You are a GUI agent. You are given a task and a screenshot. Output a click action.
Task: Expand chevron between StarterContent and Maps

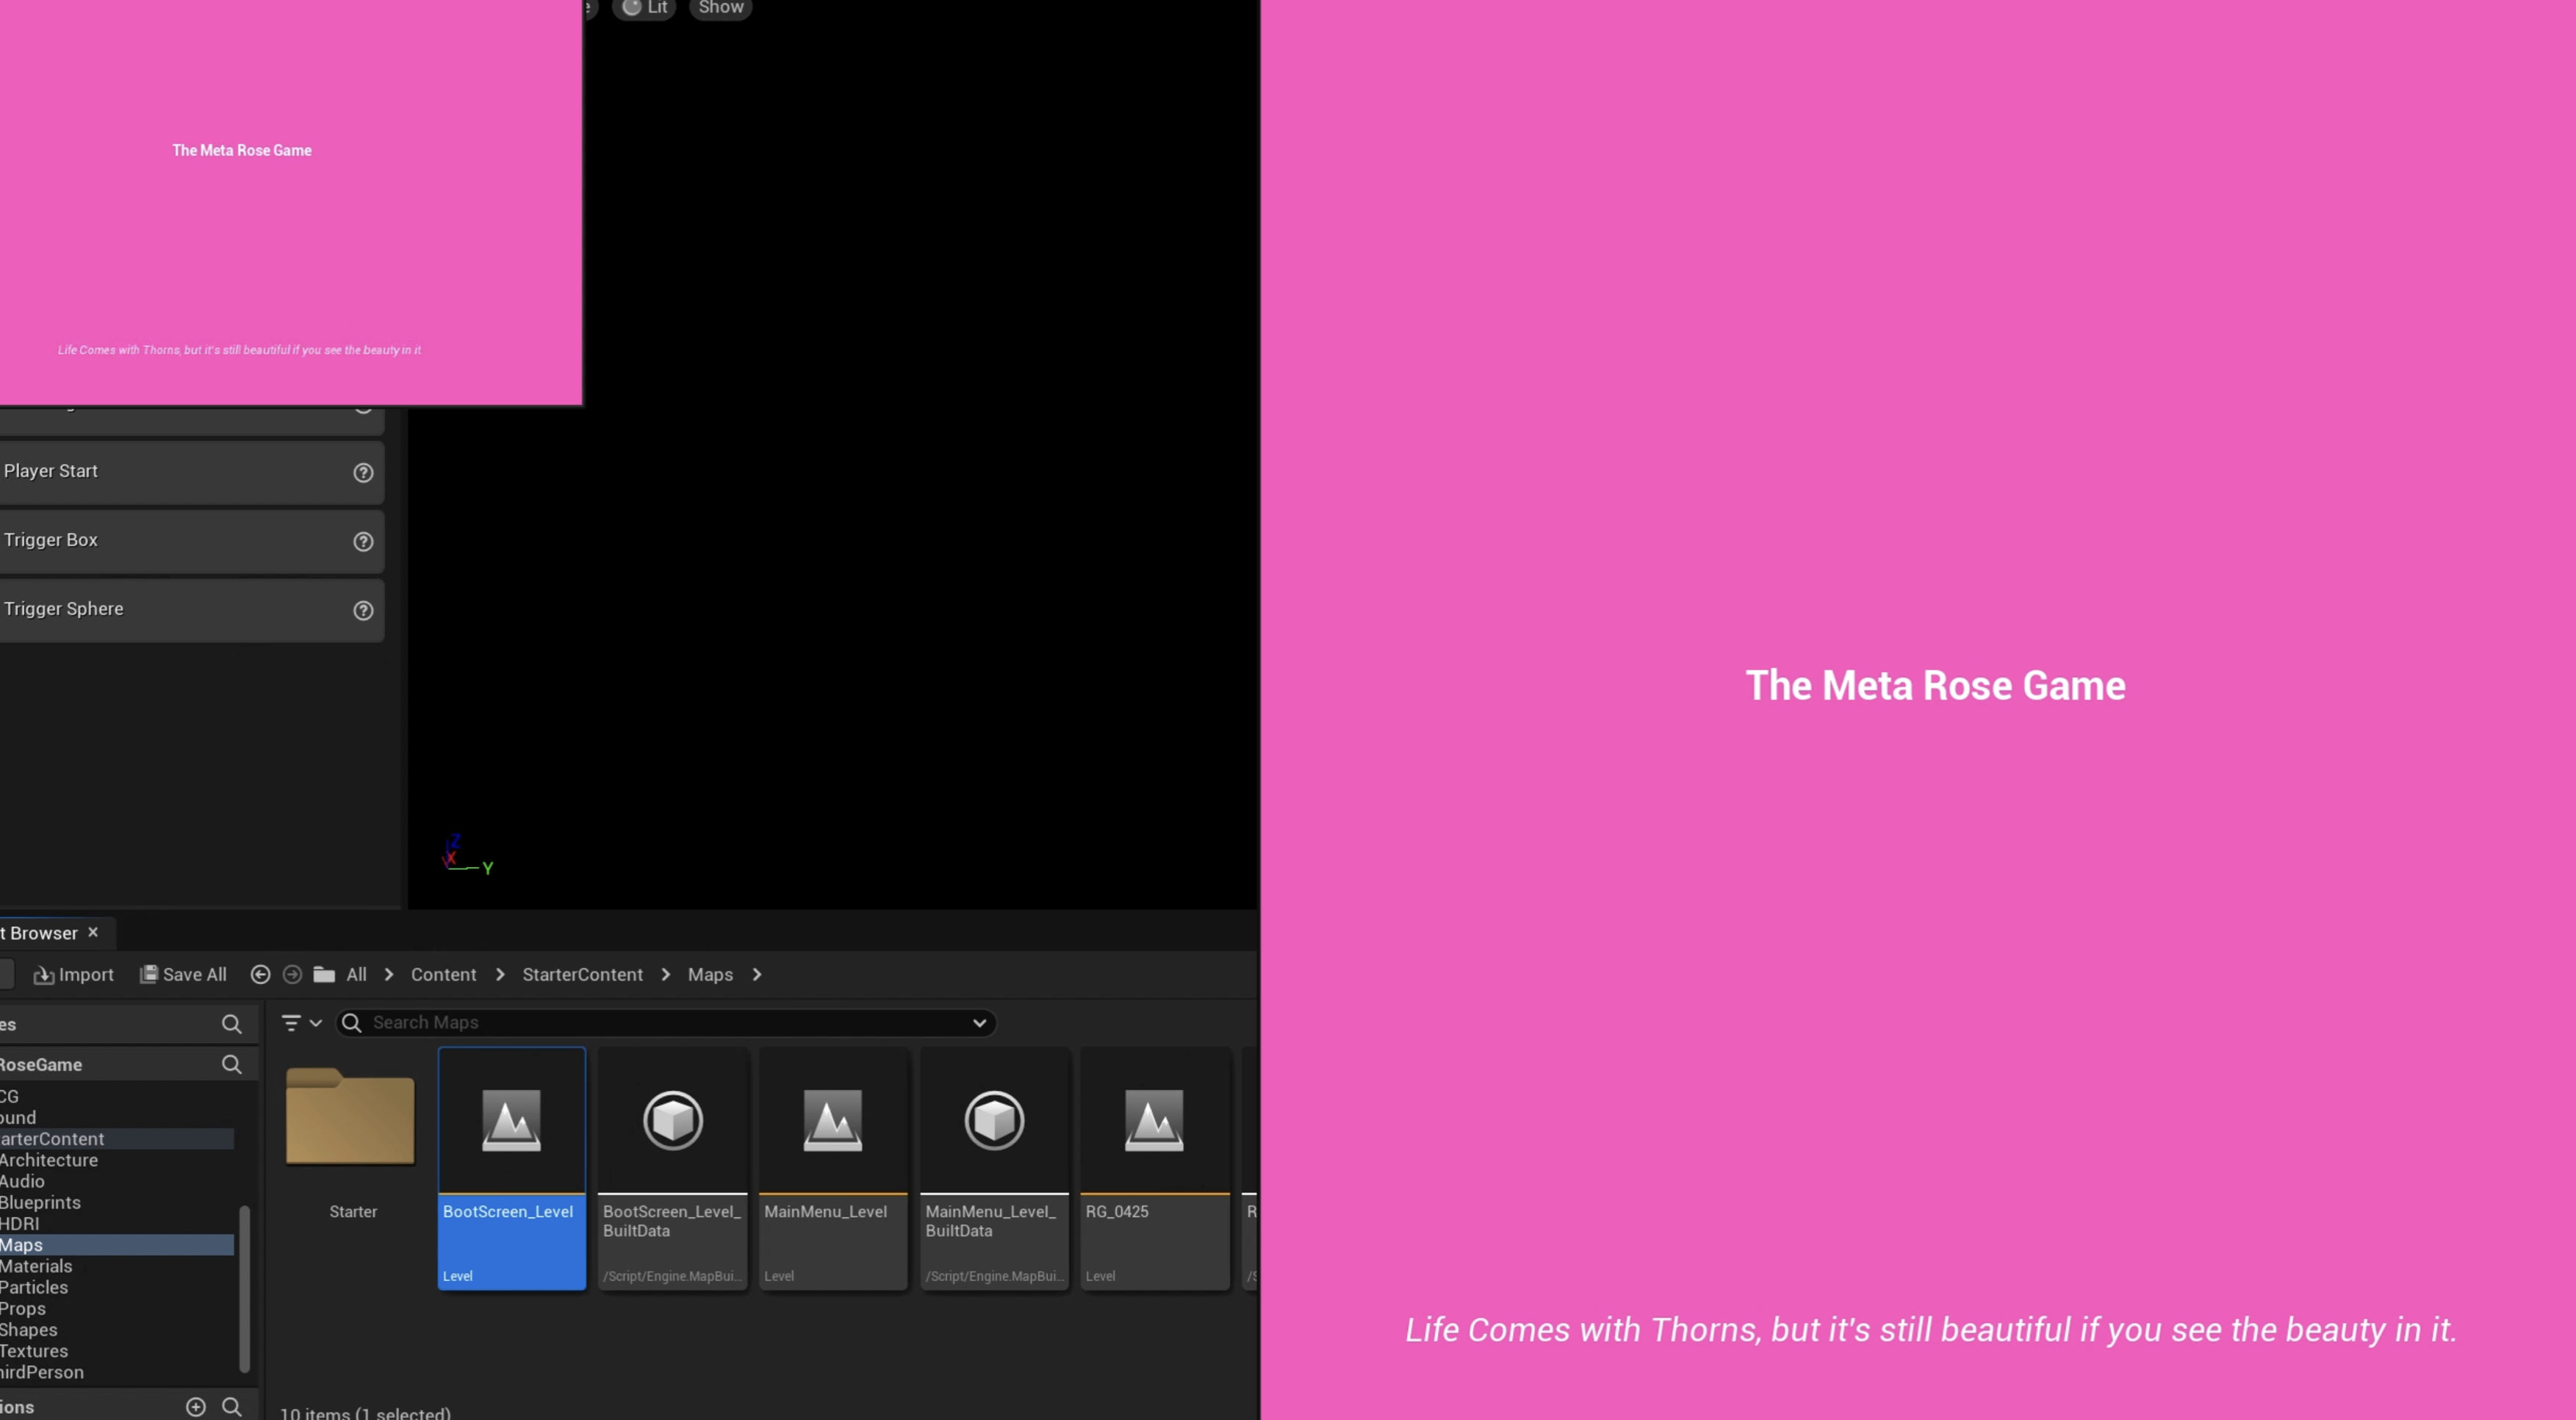pos(666,974)
